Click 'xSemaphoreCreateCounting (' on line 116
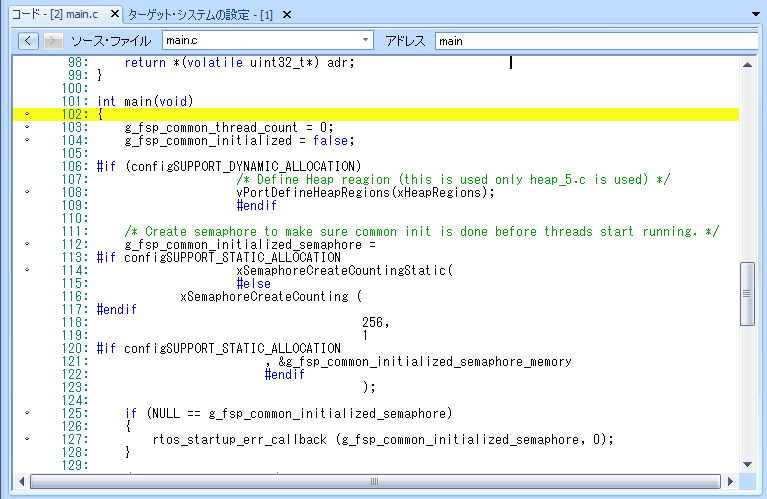The image size is (767, 499). click(271, 296)
